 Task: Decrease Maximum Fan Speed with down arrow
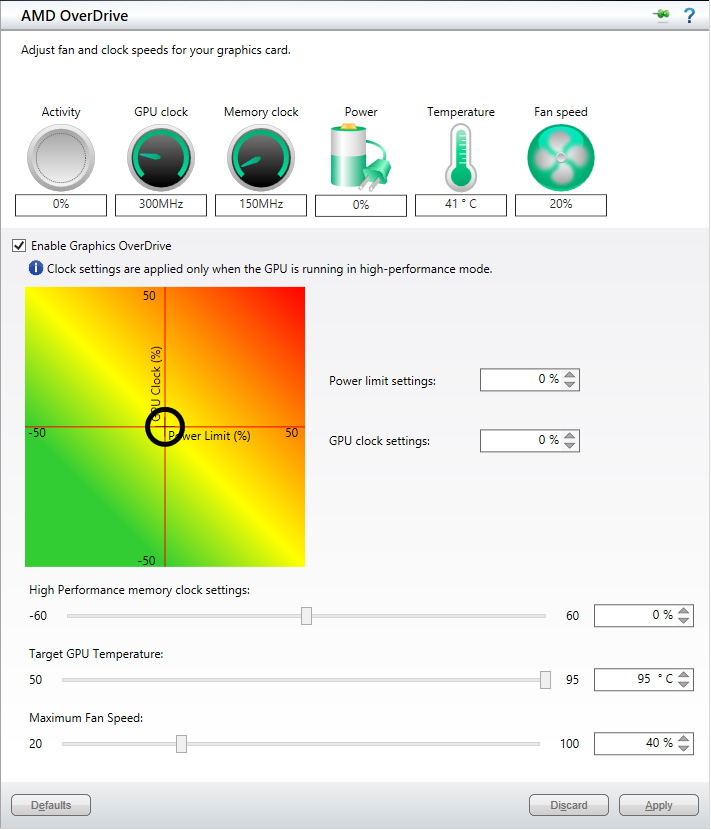point(684,748)
